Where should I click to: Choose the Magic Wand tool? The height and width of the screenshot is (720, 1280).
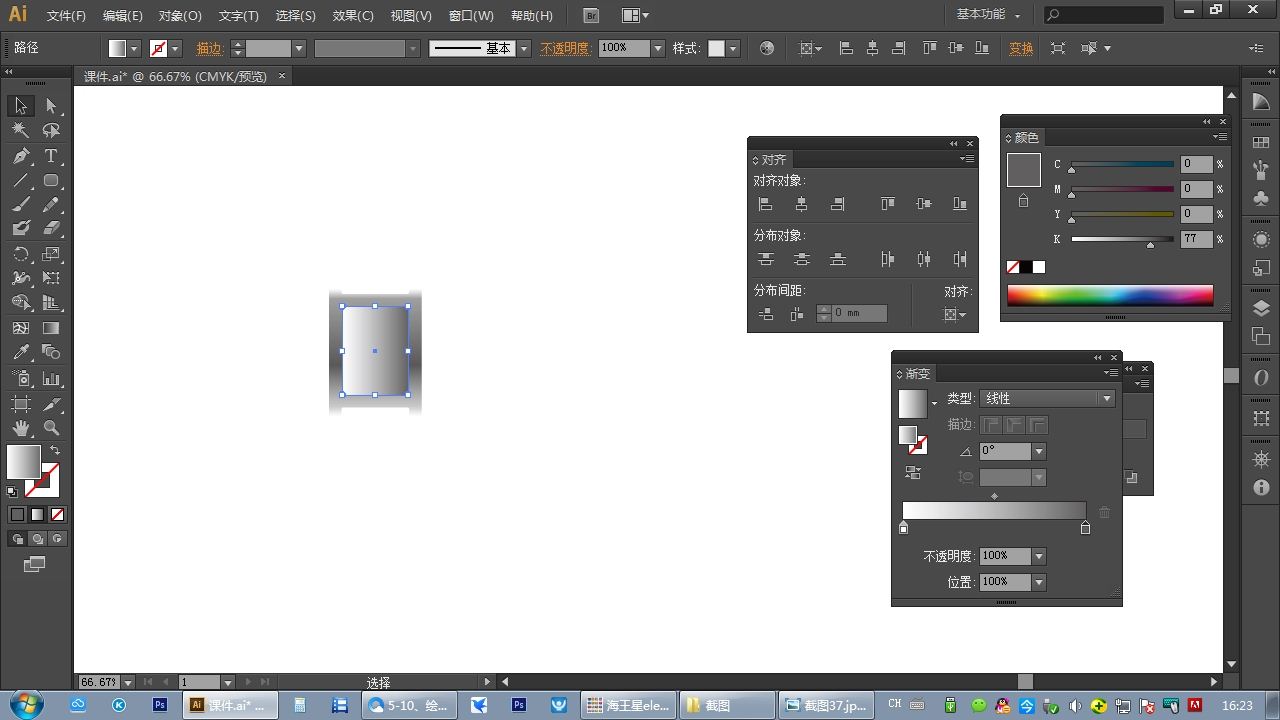click(20, 130)
